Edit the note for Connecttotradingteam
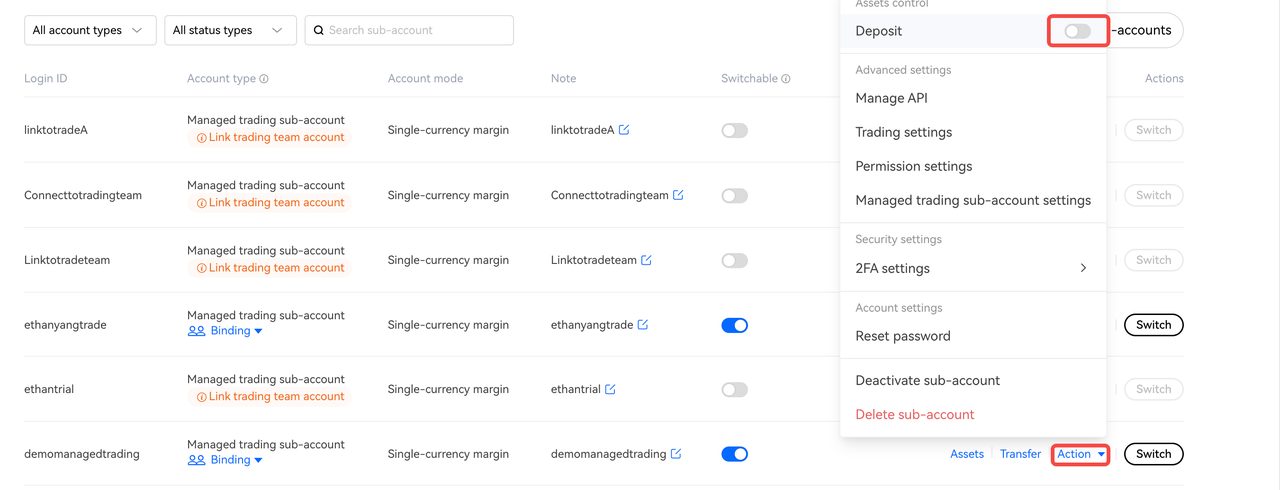1280x490 pixels. coord(678,195)
